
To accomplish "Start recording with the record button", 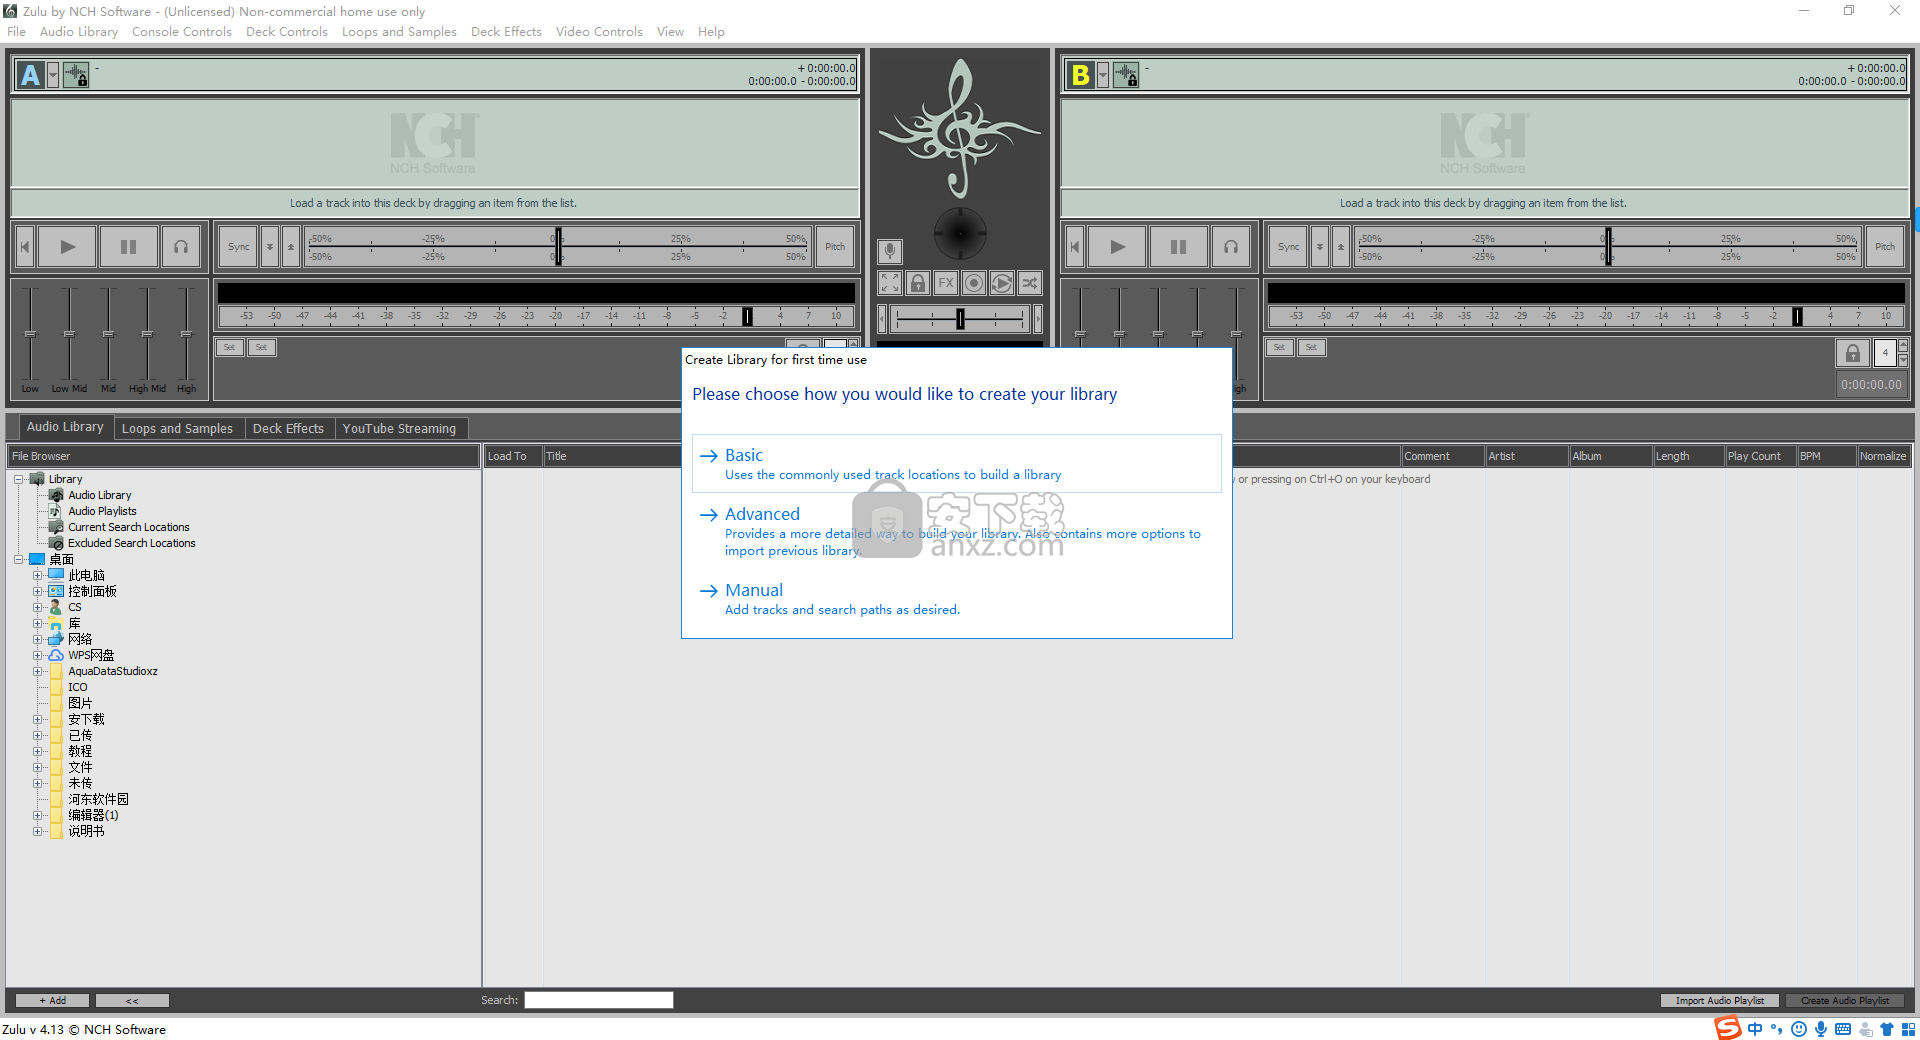I will click(x=974, y=283).
